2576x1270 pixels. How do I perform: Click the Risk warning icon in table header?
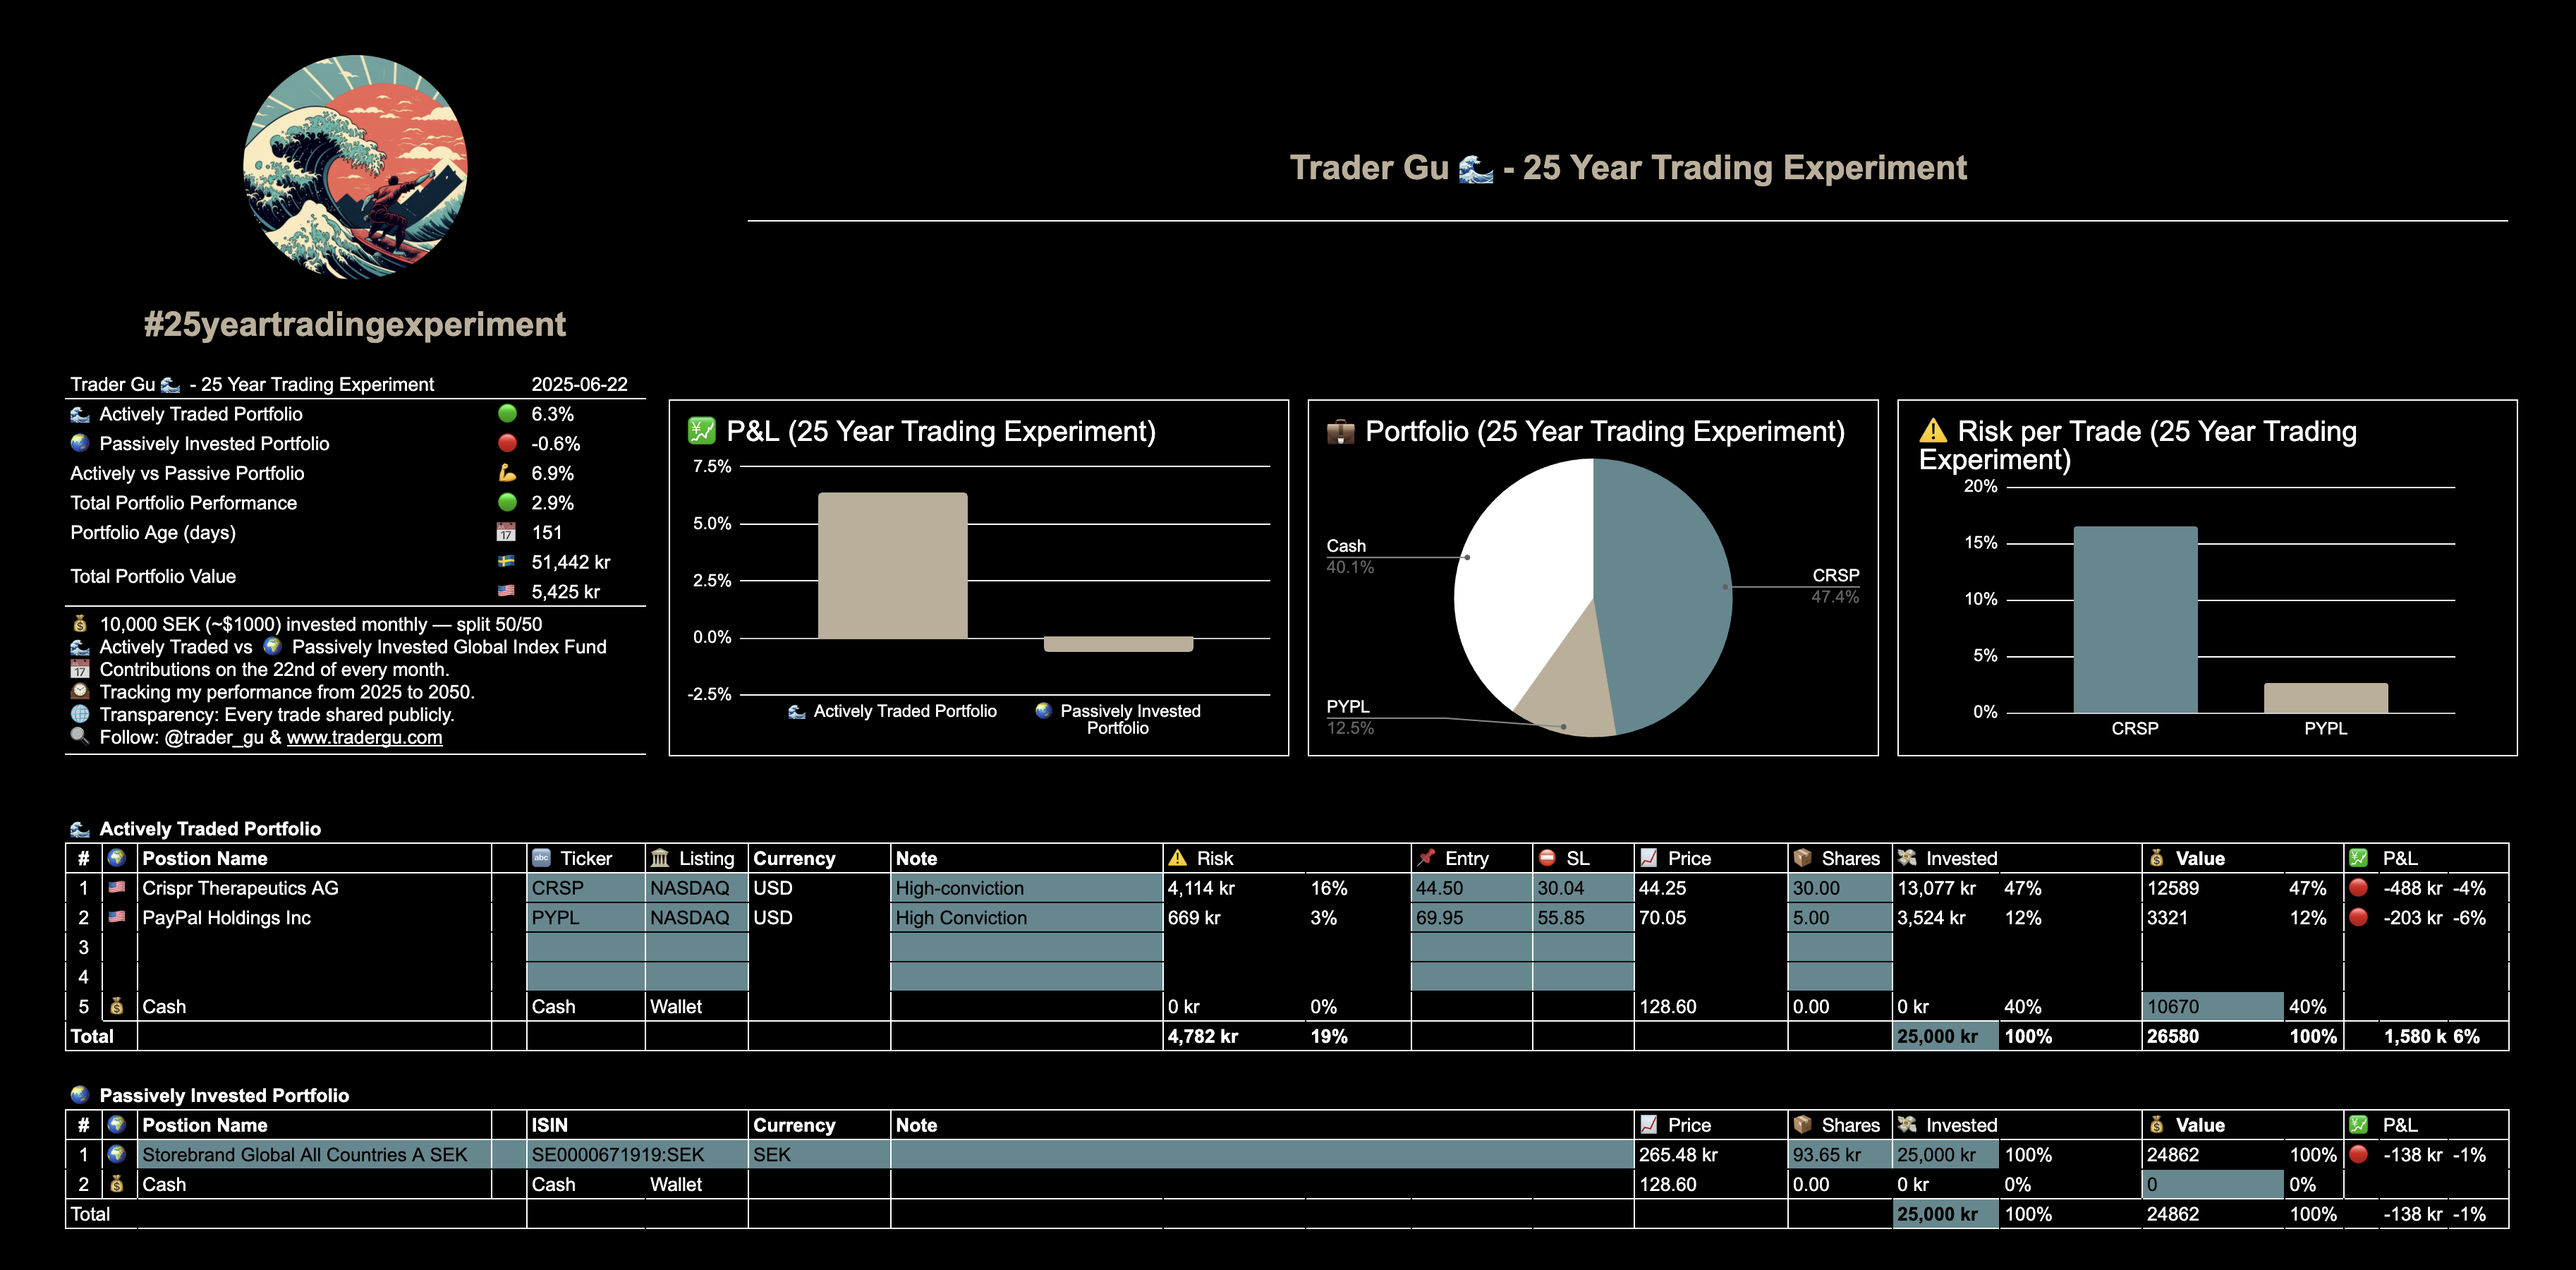point(1178,858)
